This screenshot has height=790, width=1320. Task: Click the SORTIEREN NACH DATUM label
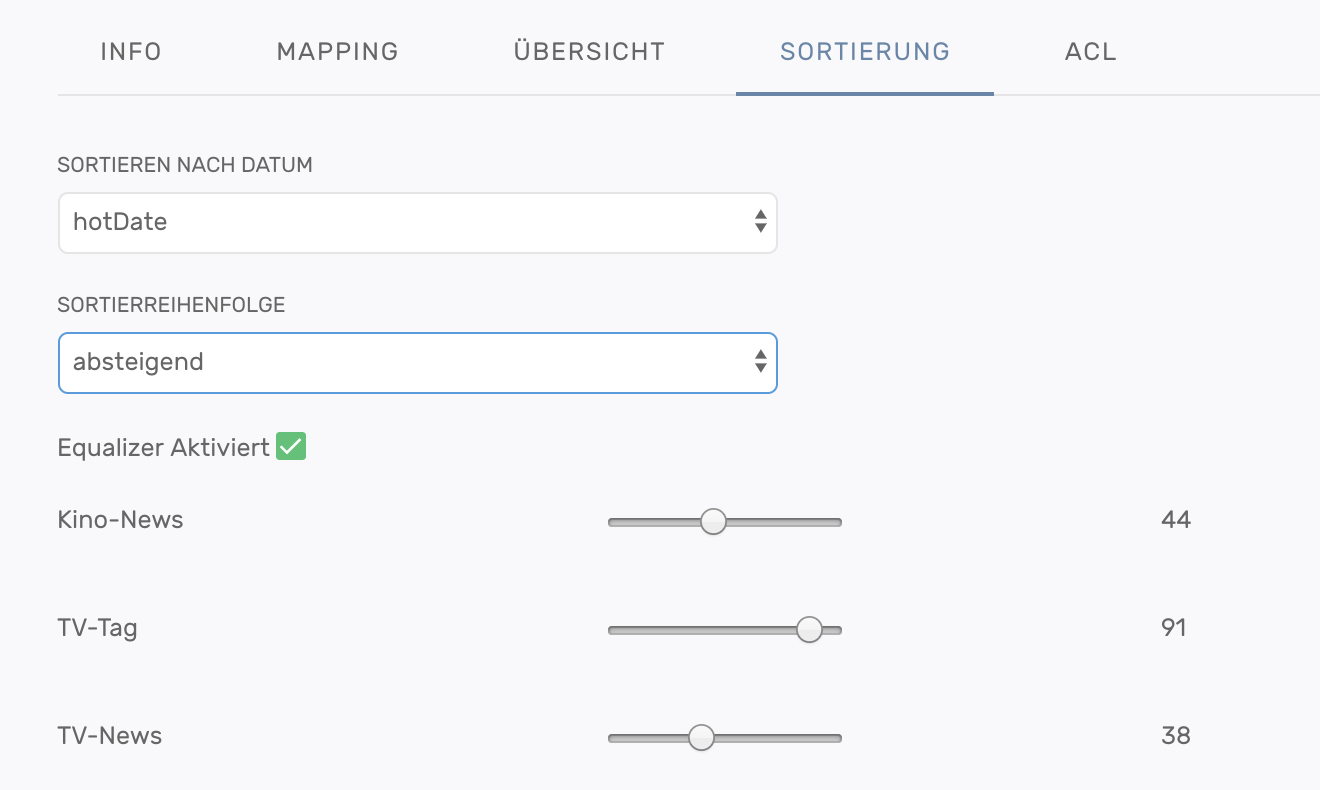[185, 166]
